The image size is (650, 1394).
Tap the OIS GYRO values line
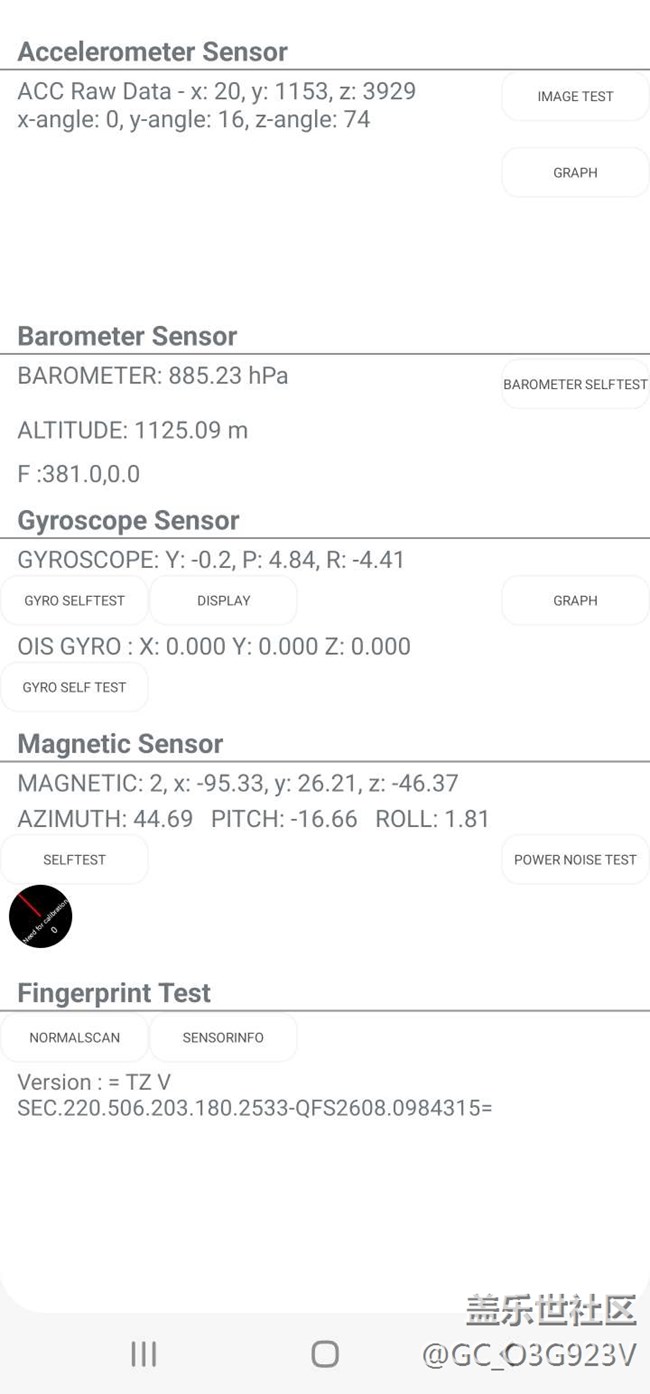(214, 646)
